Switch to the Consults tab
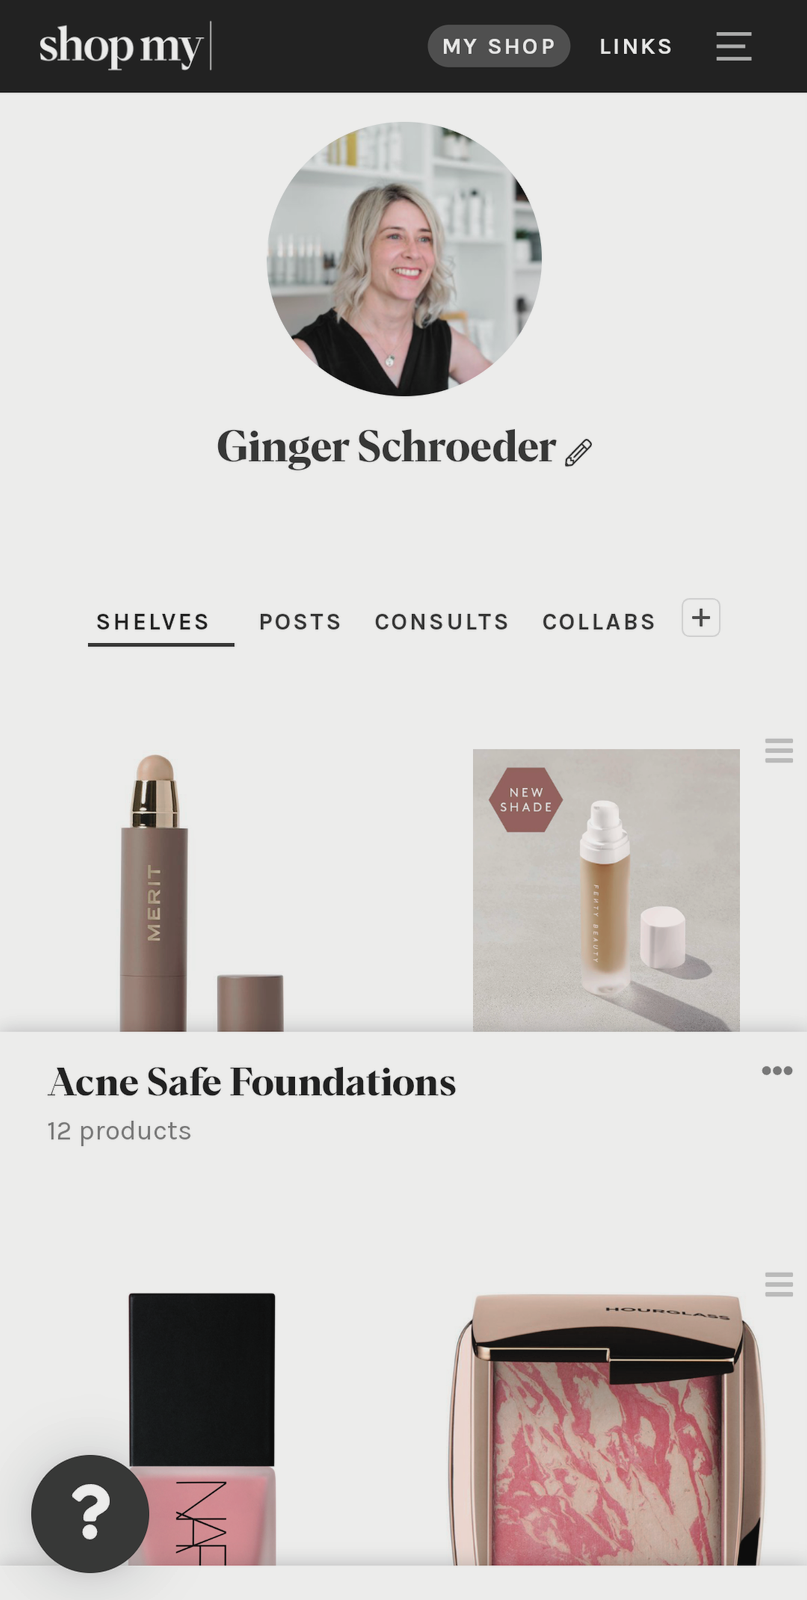Viewport: 807px width, 1600px height. 442,622
